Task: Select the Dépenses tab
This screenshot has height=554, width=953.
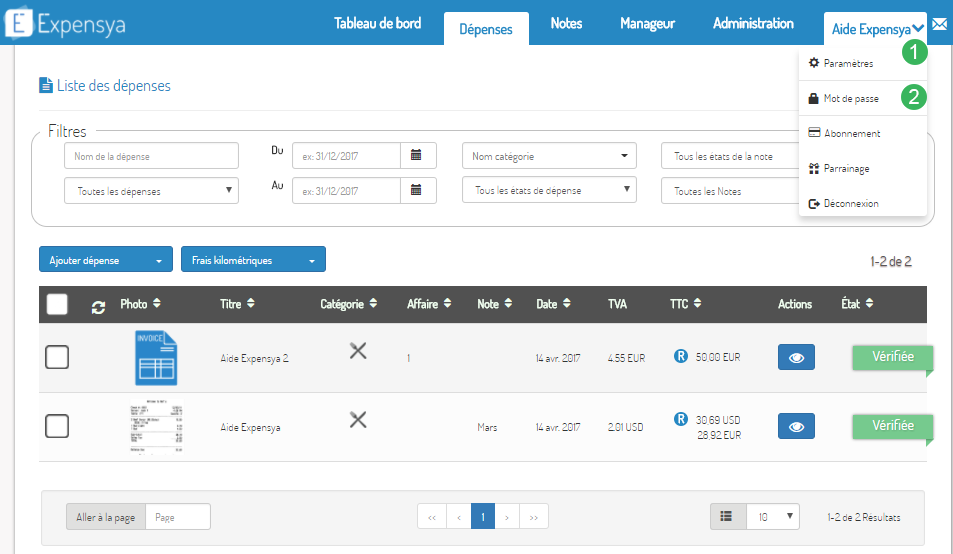Action: click(486, 29)
